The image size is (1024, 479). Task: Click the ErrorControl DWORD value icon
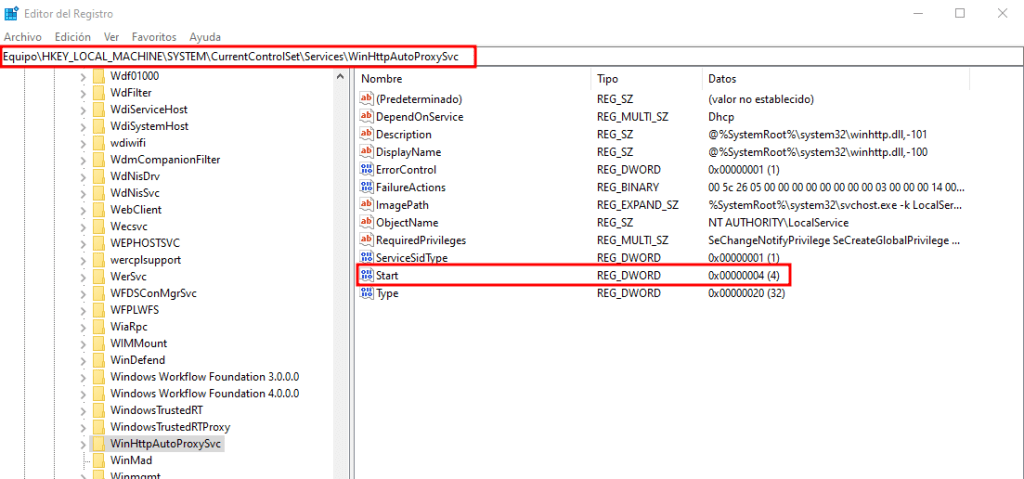[x=366, y=170]
